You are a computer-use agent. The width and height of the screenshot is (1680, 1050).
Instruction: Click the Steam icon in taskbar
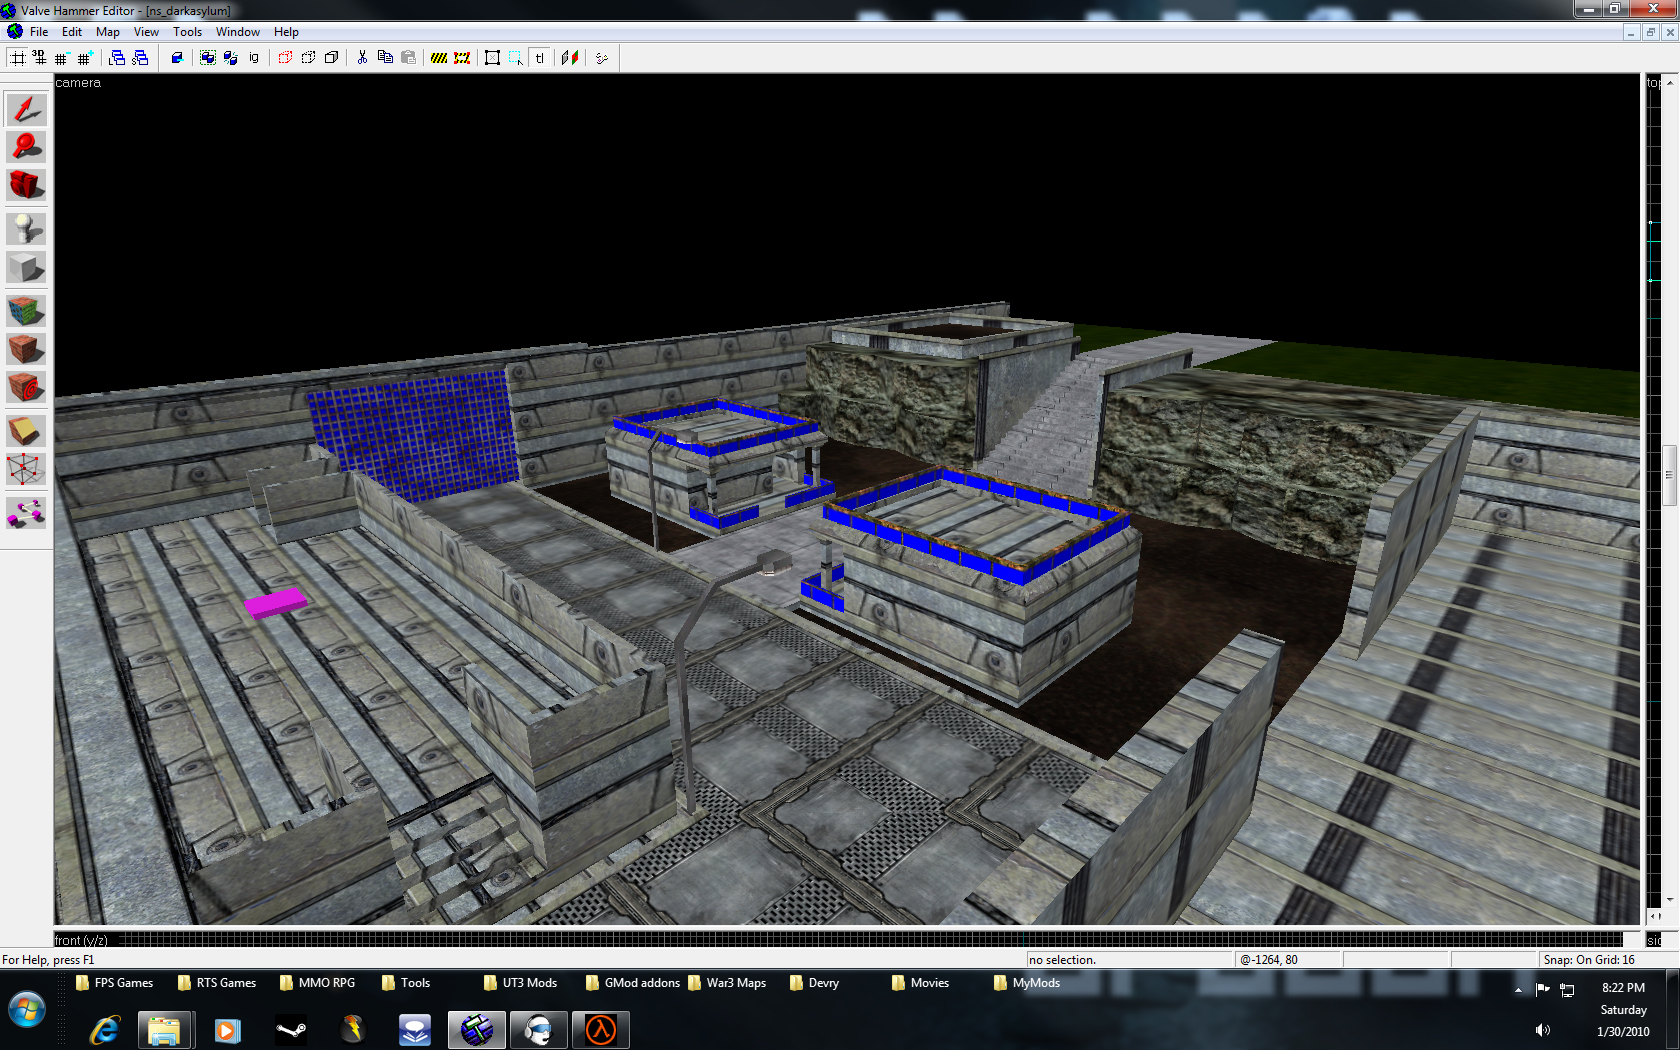291,1030
